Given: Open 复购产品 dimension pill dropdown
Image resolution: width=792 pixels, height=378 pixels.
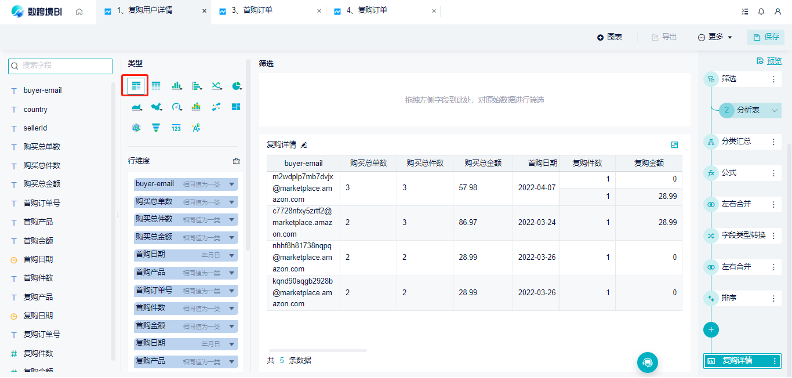Looking at the screenshot, I should click(232, 361).
